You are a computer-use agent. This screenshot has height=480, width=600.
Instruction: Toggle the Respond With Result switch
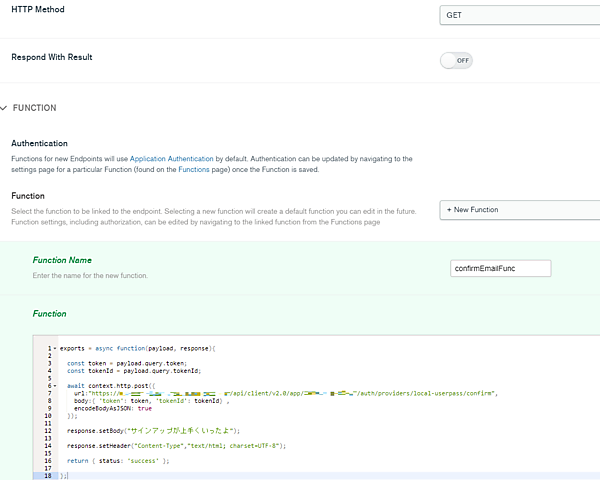pos(456,60)
